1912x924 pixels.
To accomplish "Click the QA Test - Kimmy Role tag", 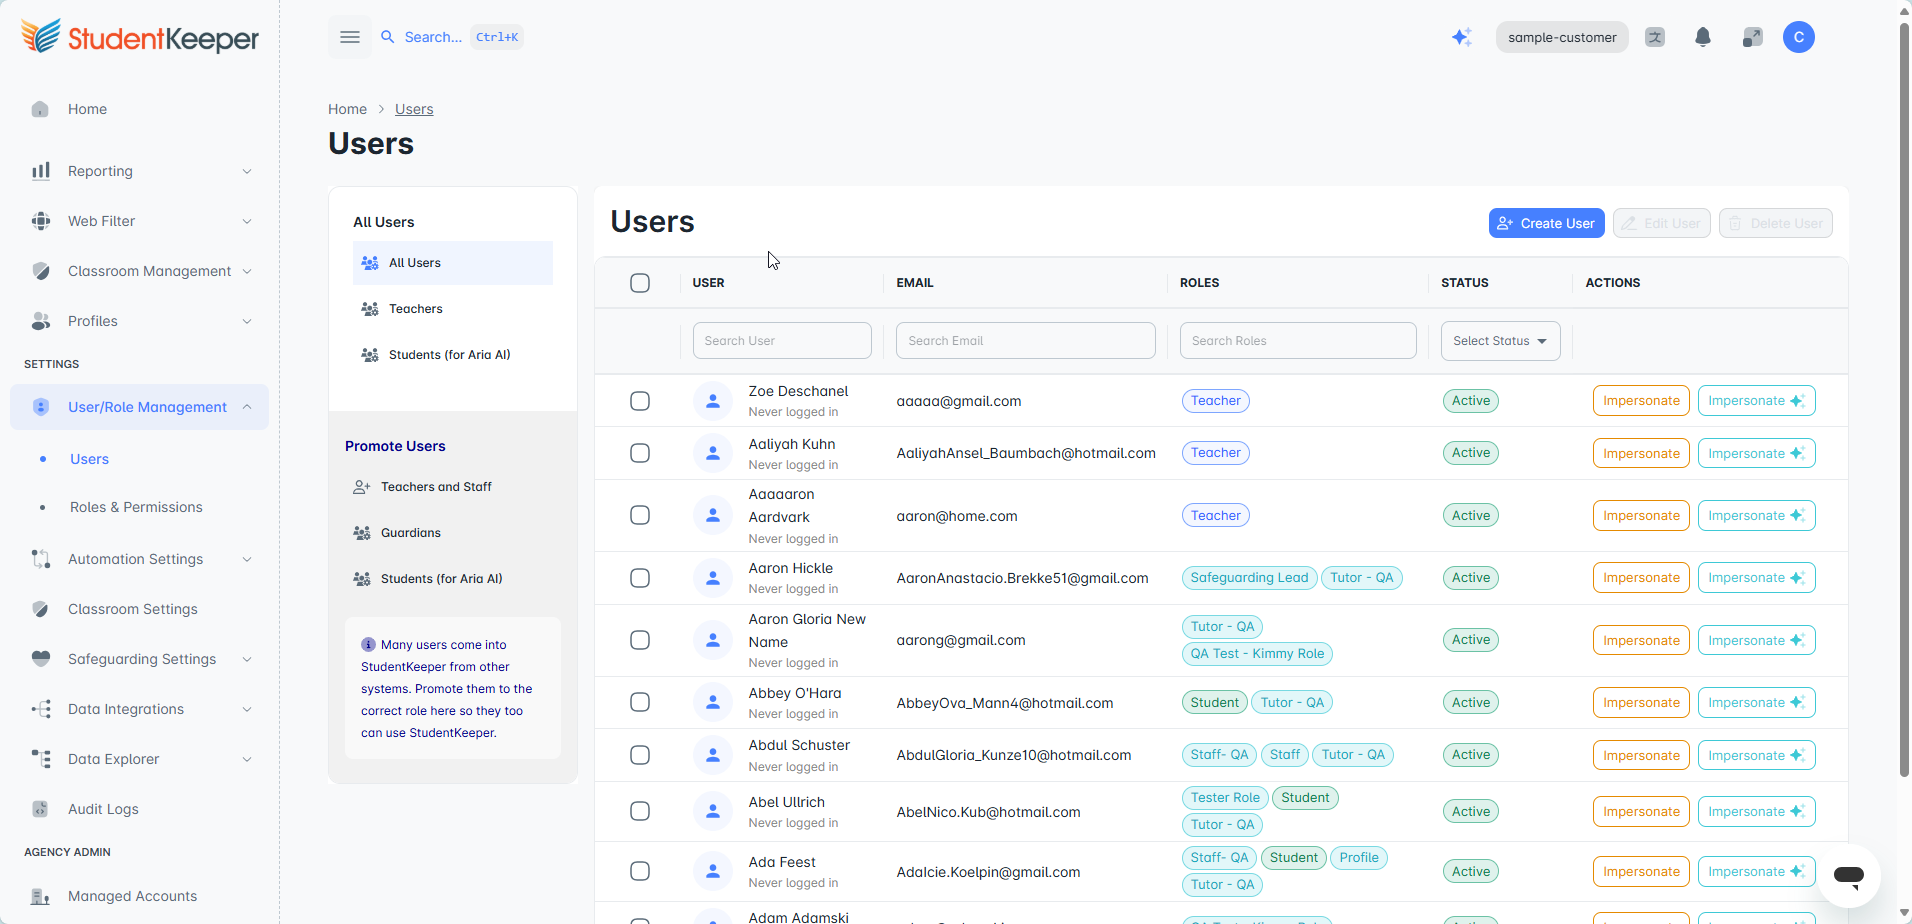I will click(x=1257, y=654).
